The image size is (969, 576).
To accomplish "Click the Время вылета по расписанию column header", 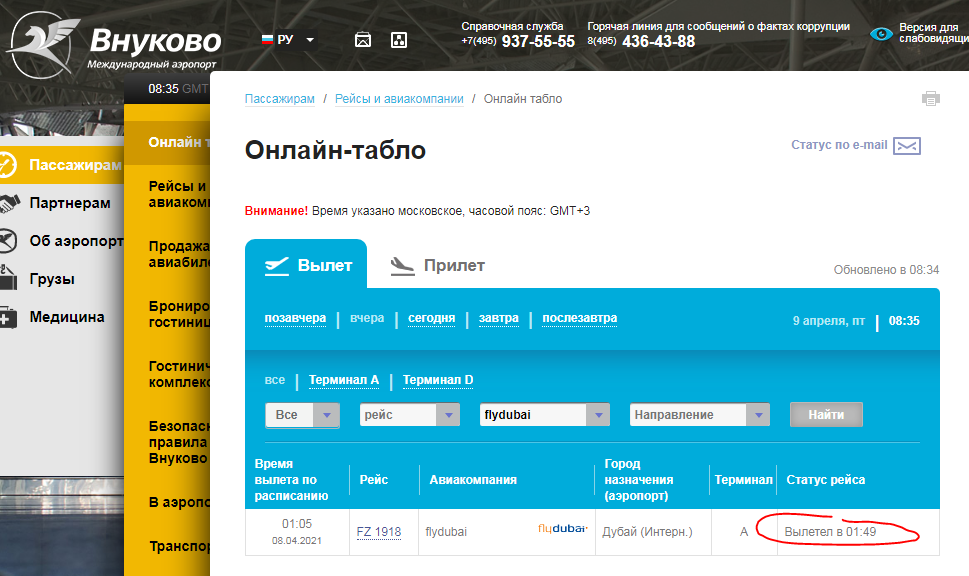I will coord(291,480).
